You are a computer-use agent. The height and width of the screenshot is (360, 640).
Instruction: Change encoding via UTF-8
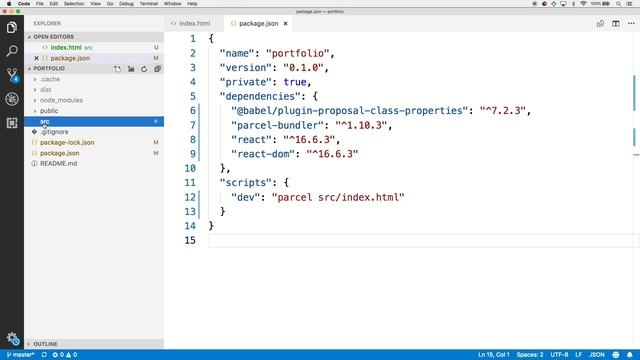click(x=559, y=355)
